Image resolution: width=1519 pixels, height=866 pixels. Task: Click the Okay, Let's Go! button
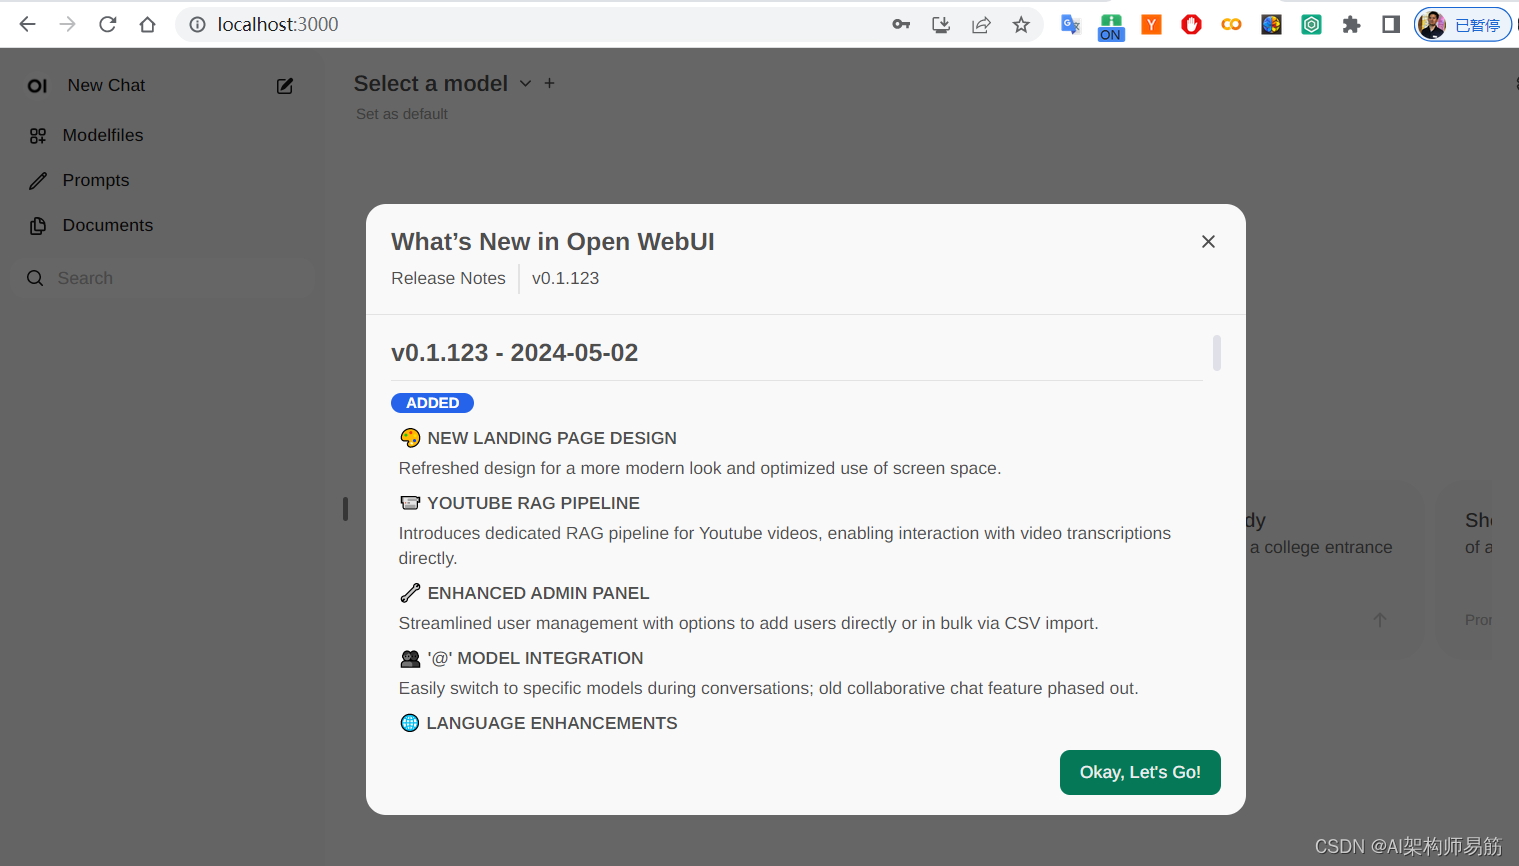(x=1140, y=772)
